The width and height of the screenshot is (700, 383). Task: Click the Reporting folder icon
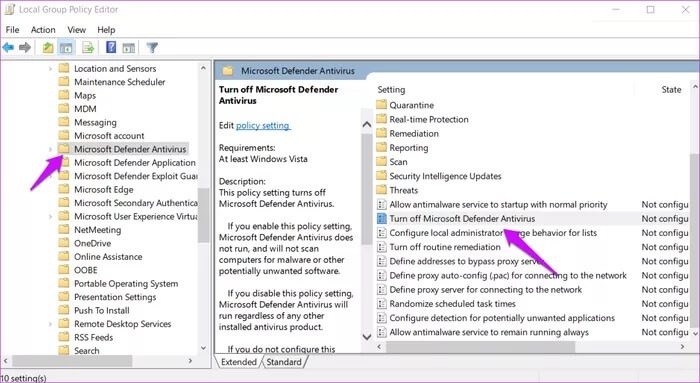381,148
